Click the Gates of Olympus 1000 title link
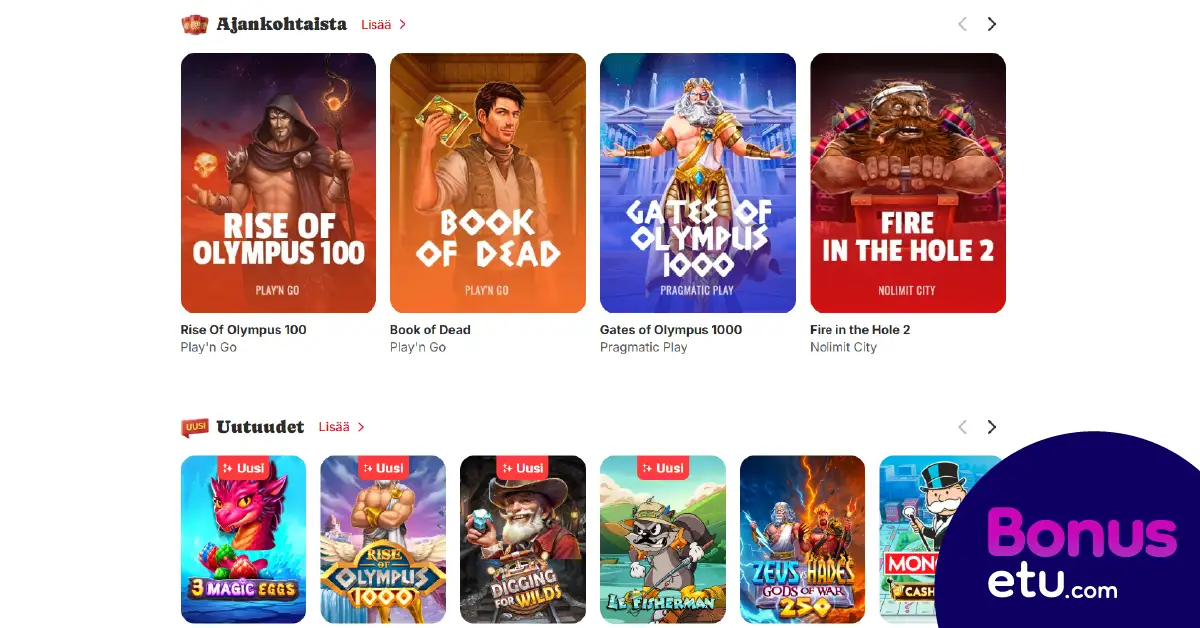Image resolution: width=1200 pixels, height=628 pixels. click(671, 330)
